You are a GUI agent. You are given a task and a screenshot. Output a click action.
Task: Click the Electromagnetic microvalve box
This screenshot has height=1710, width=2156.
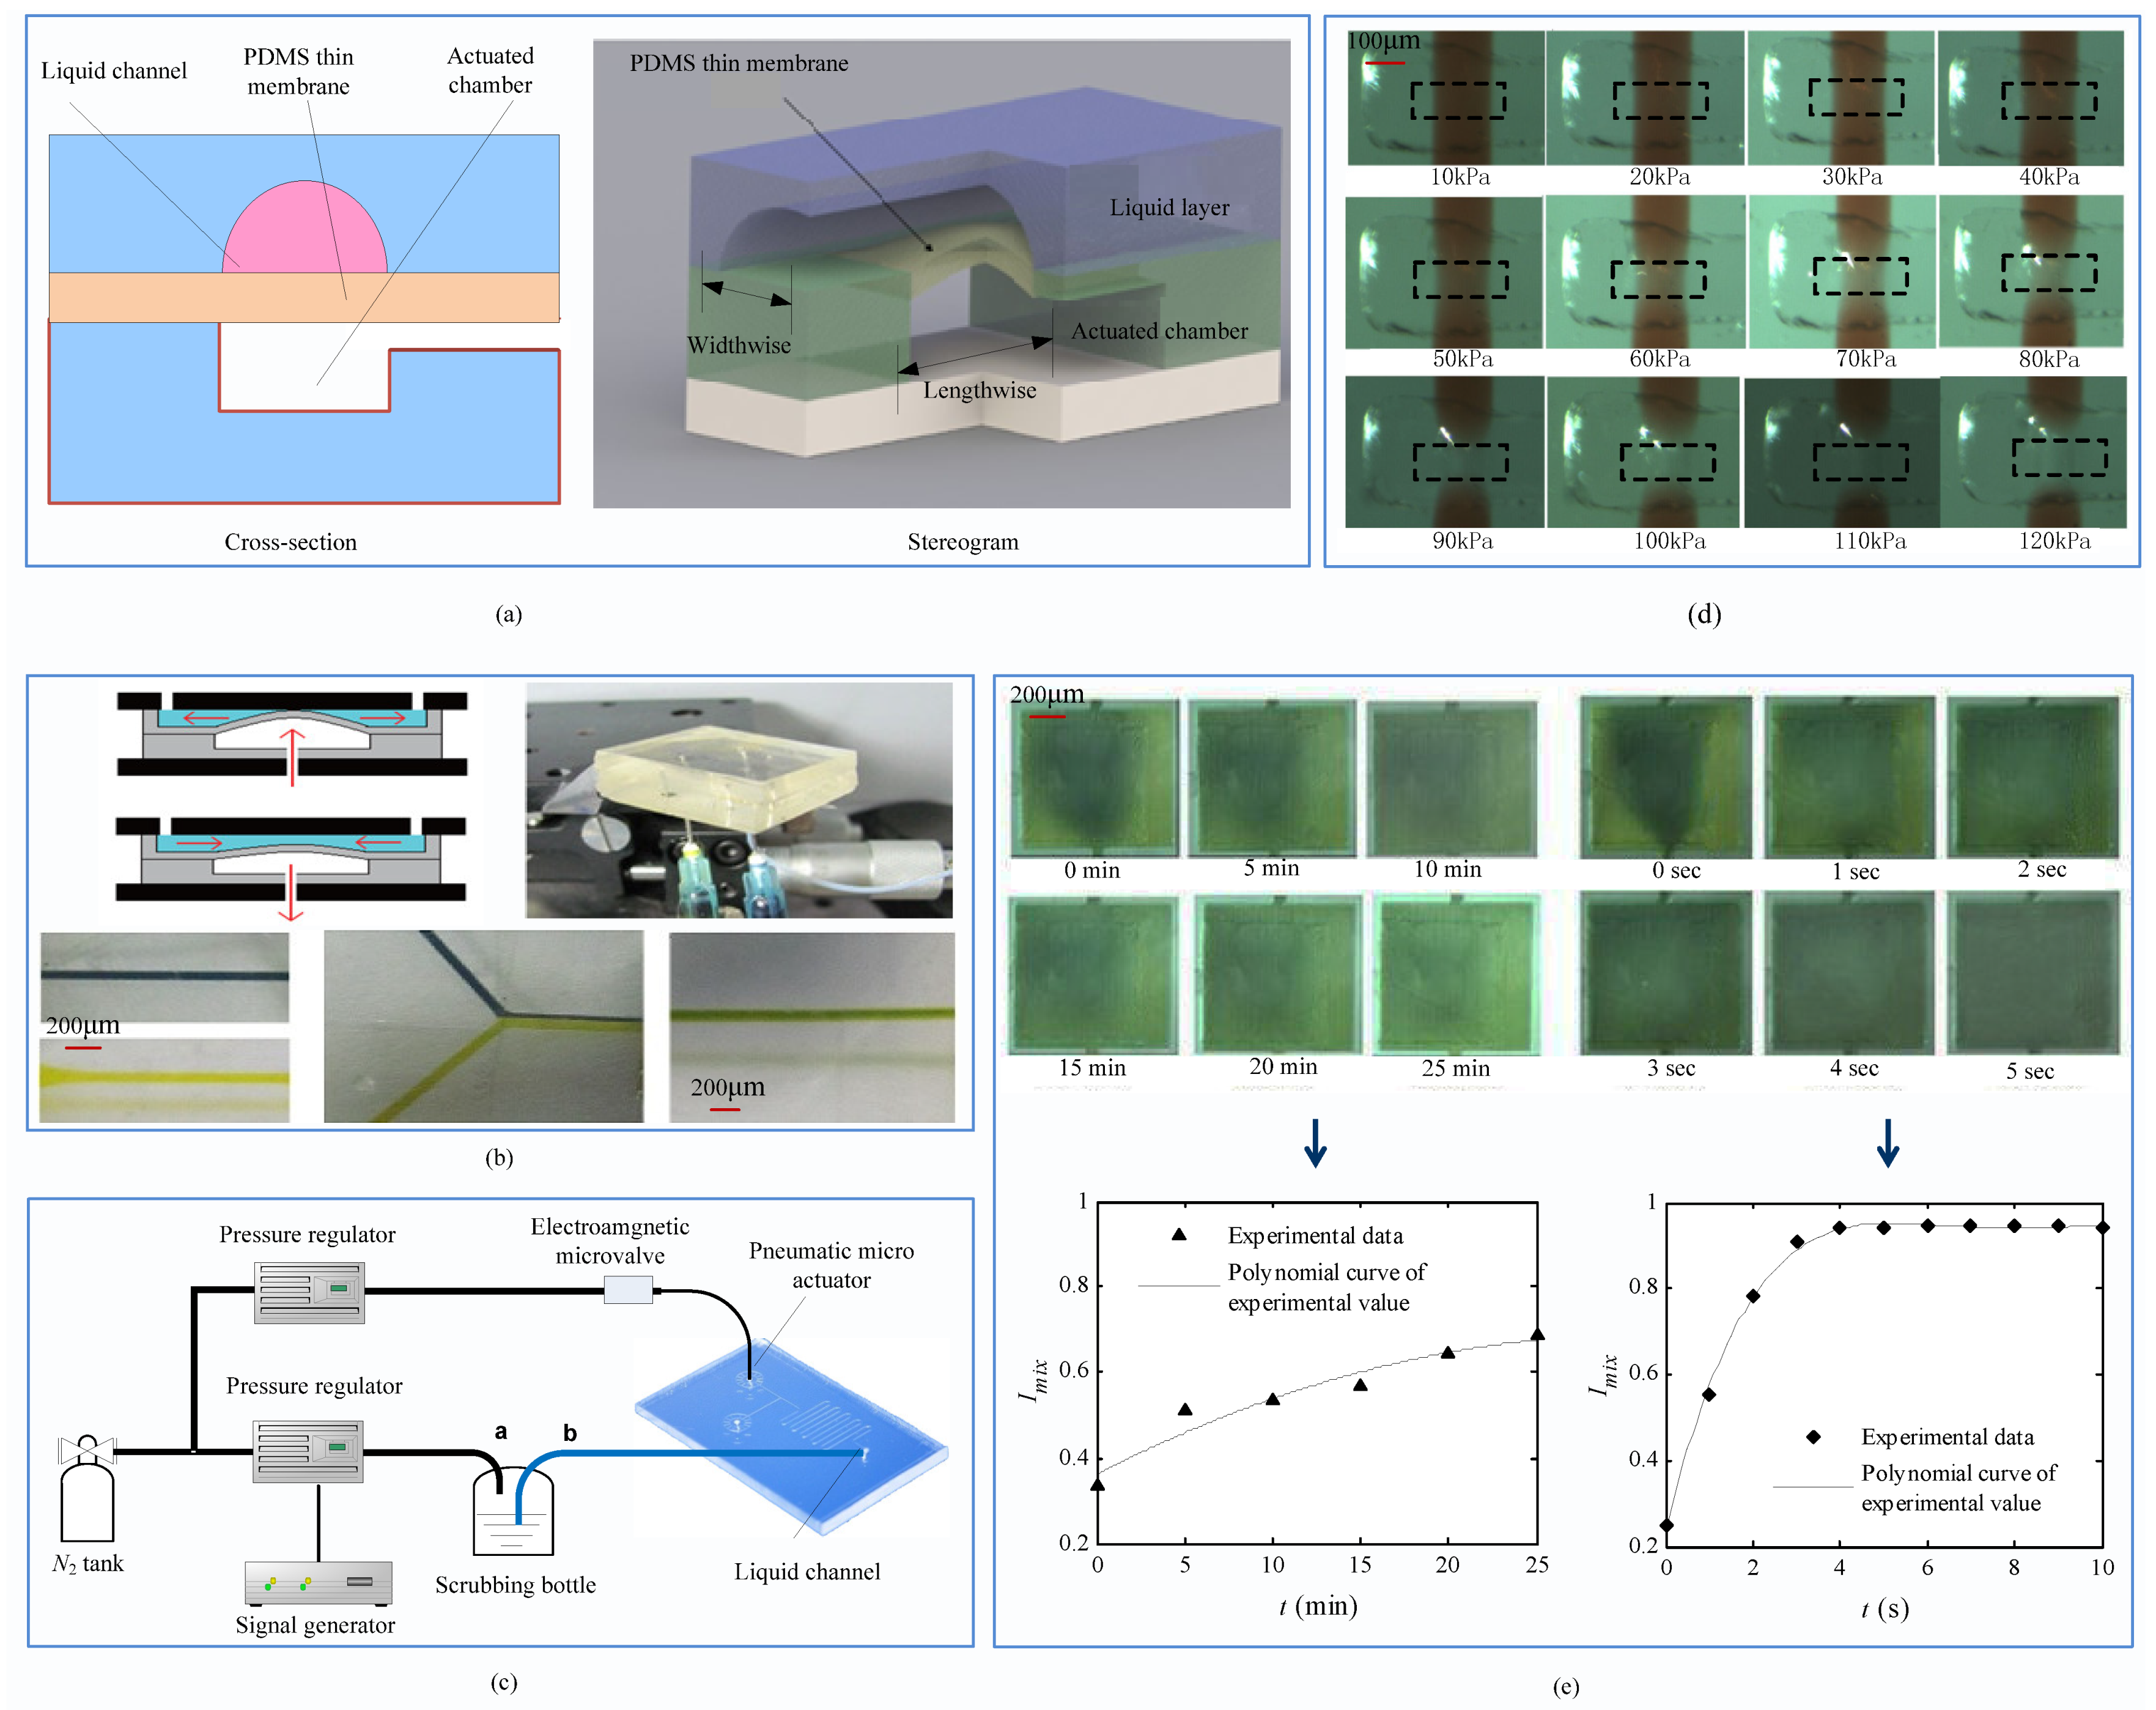coord(628,1290)
